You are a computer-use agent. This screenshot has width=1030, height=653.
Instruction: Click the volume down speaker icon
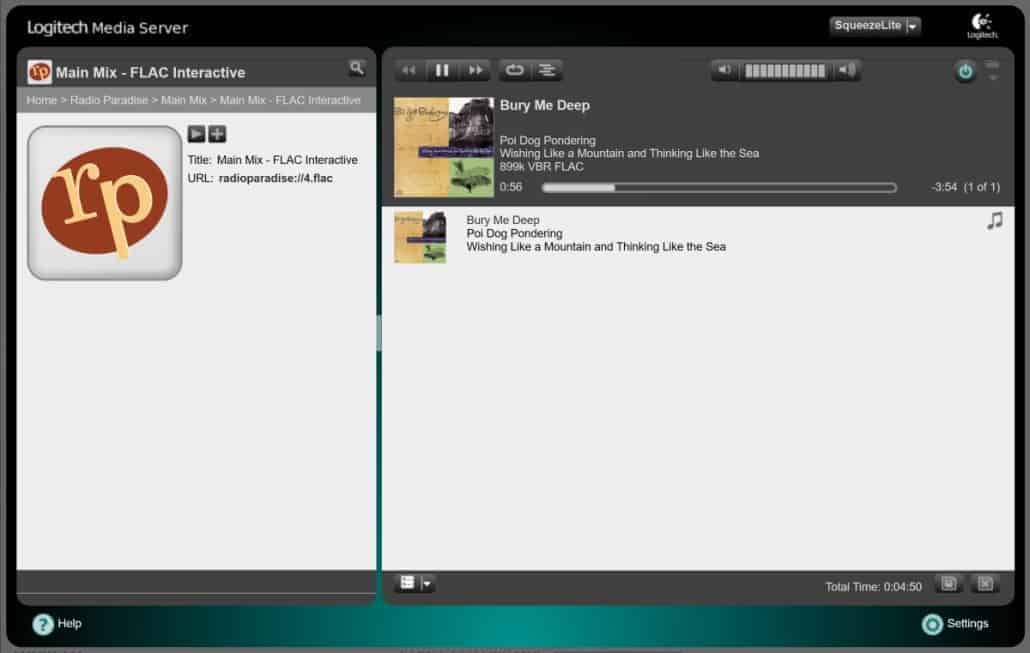pyautogui.click(x=725, y=70)
